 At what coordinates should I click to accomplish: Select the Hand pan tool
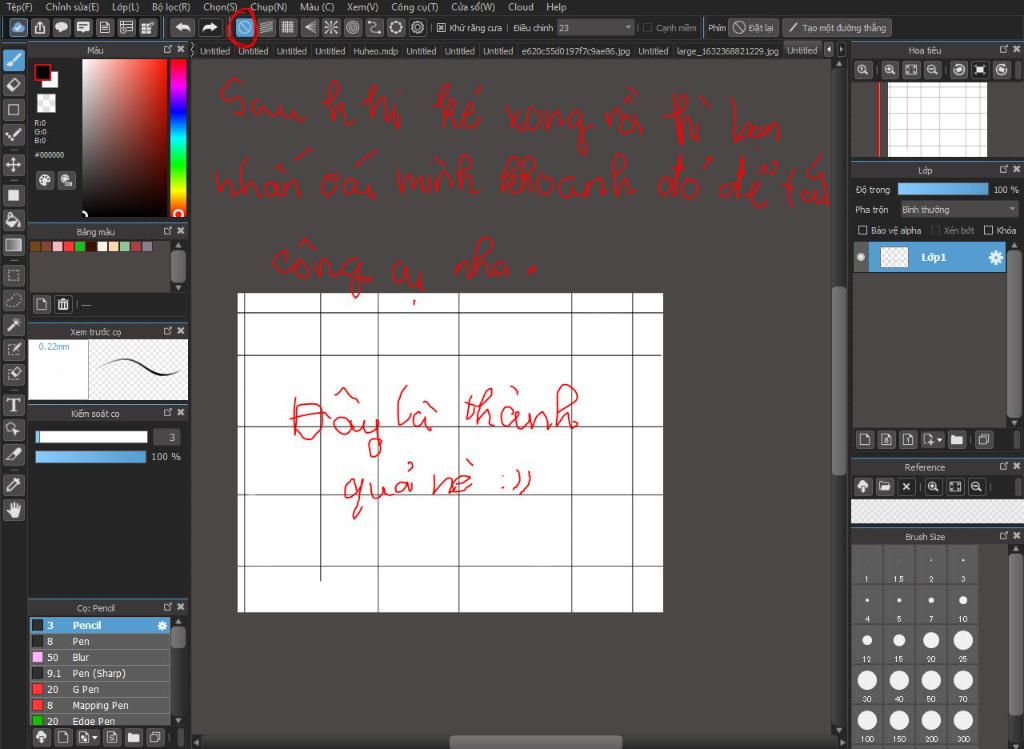click(14, 510)
